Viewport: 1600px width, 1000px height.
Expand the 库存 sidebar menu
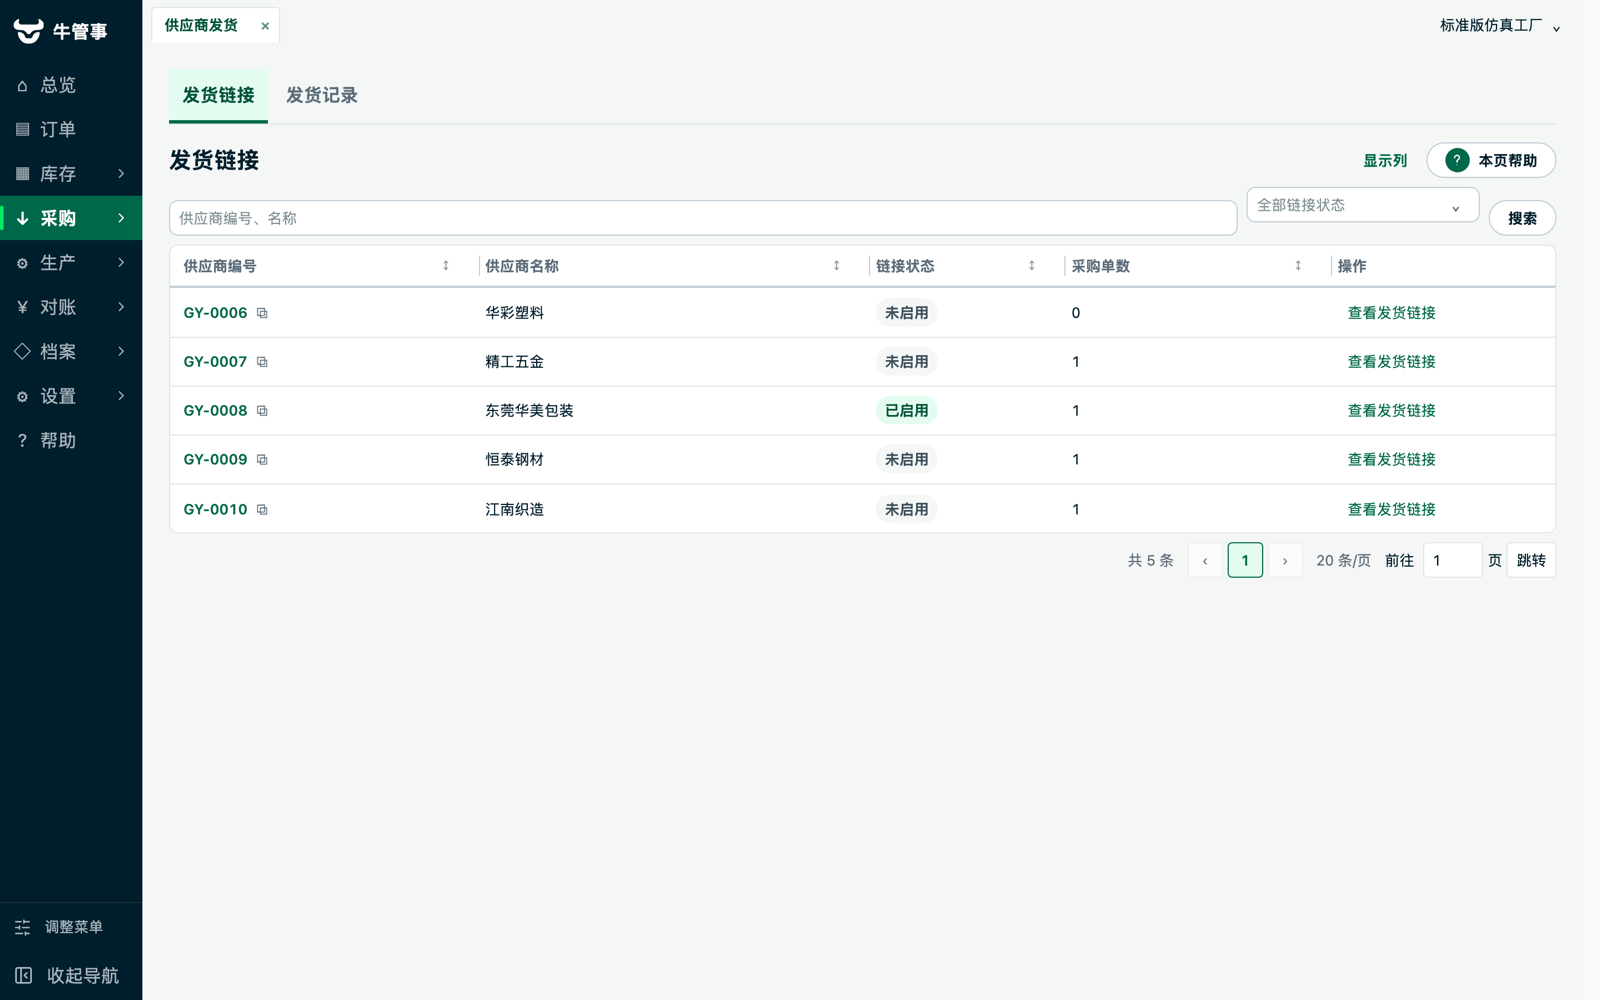pyautogui.click(x=71, y=174)
